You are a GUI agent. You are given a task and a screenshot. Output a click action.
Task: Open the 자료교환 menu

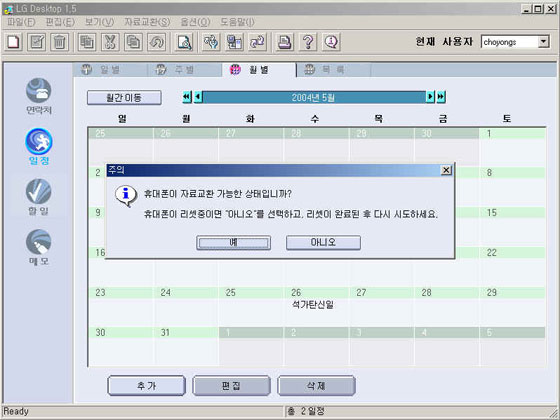click(x=147, y=22)
